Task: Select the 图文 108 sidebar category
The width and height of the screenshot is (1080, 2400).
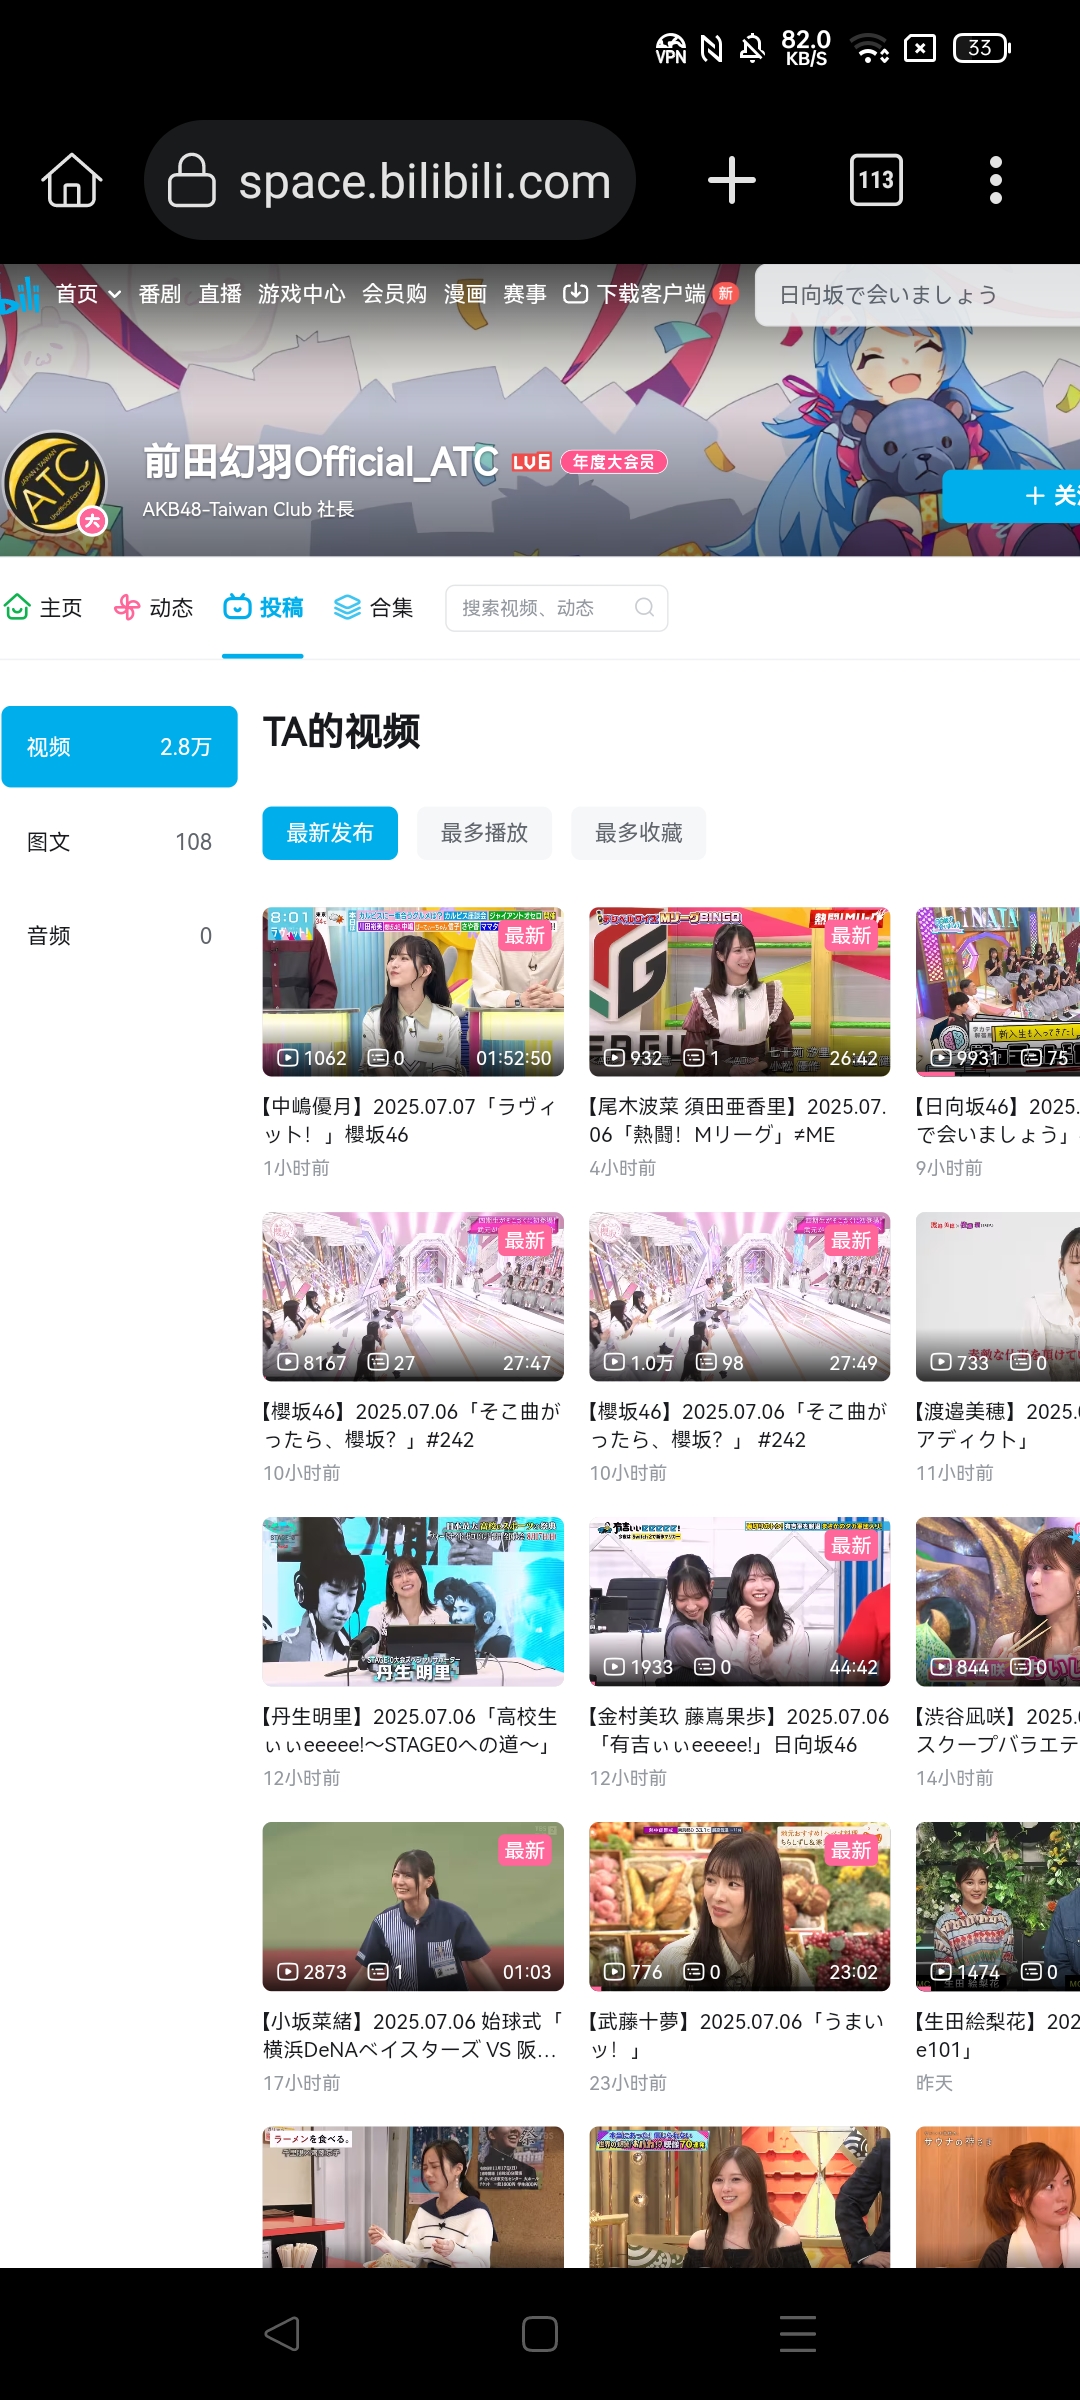Action: 119,842
